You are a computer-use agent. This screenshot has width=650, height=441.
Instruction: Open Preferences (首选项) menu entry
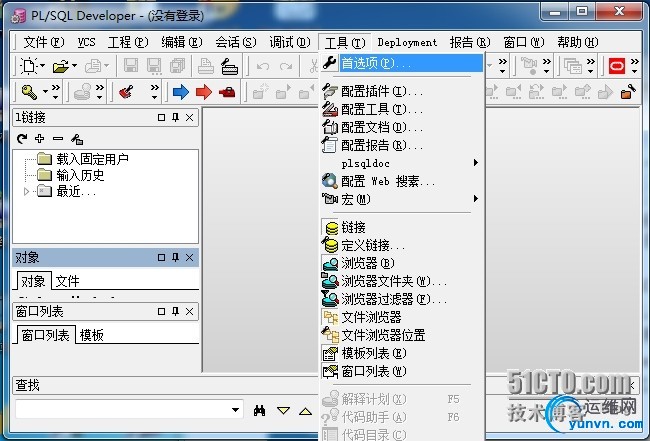402,63
